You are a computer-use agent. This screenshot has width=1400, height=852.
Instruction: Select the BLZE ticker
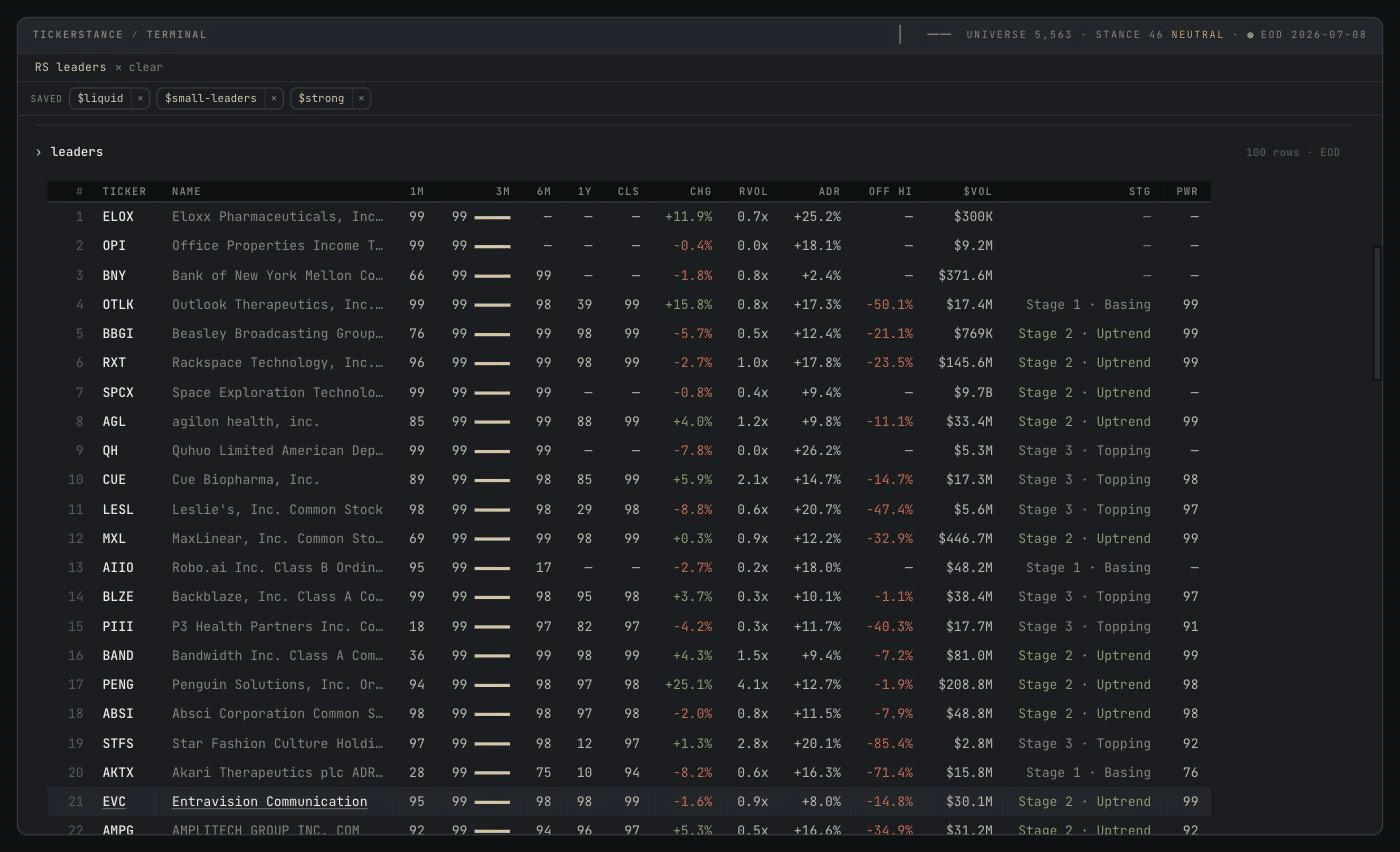[x=118, y=596]
